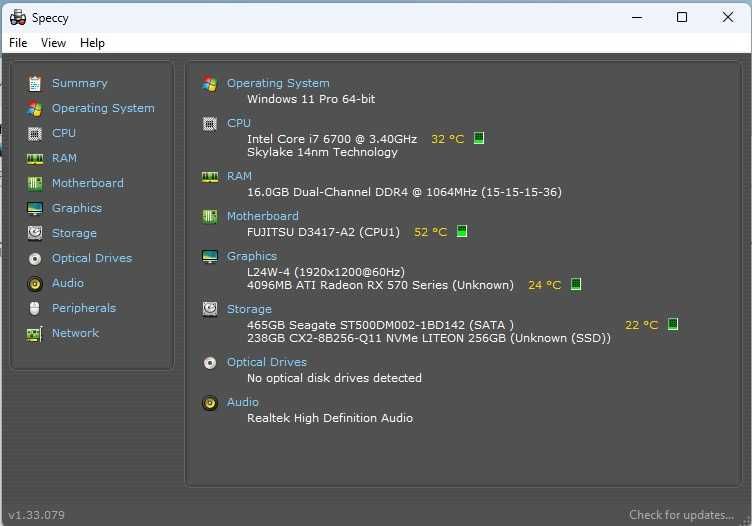Screen dimensions: 752x526
Task: Click the Motherboard icon in main panel
Action: point(210,217)
